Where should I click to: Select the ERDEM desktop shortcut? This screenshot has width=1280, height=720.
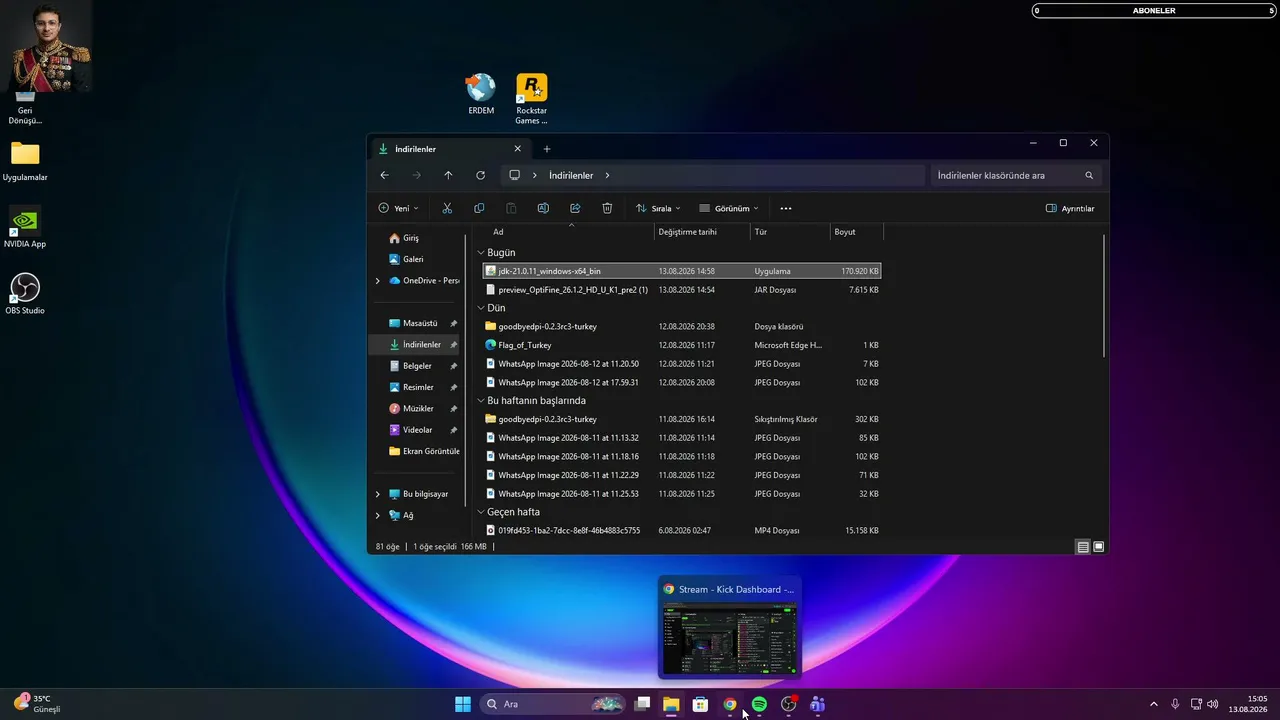click(481, 94)
